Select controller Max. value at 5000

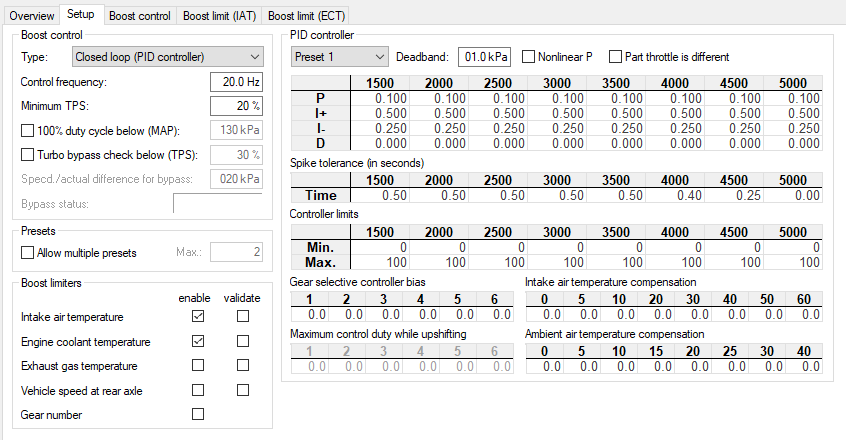point(793,262)
